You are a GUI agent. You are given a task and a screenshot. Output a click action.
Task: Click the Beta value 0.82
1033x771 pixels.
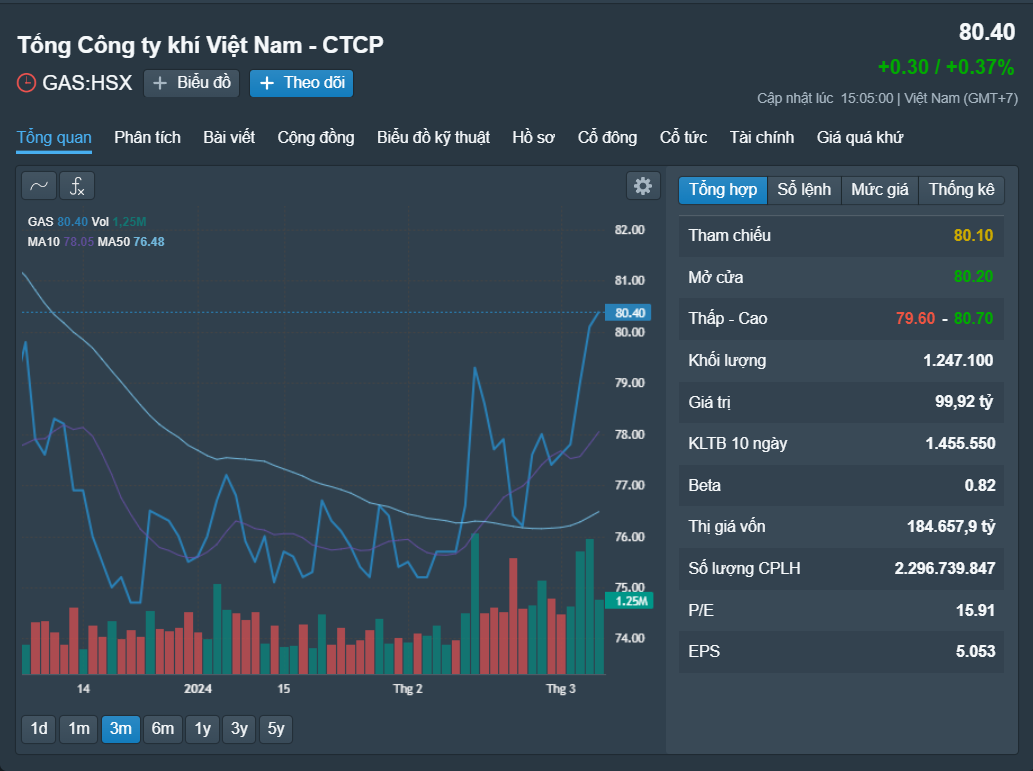pos(980,486)
